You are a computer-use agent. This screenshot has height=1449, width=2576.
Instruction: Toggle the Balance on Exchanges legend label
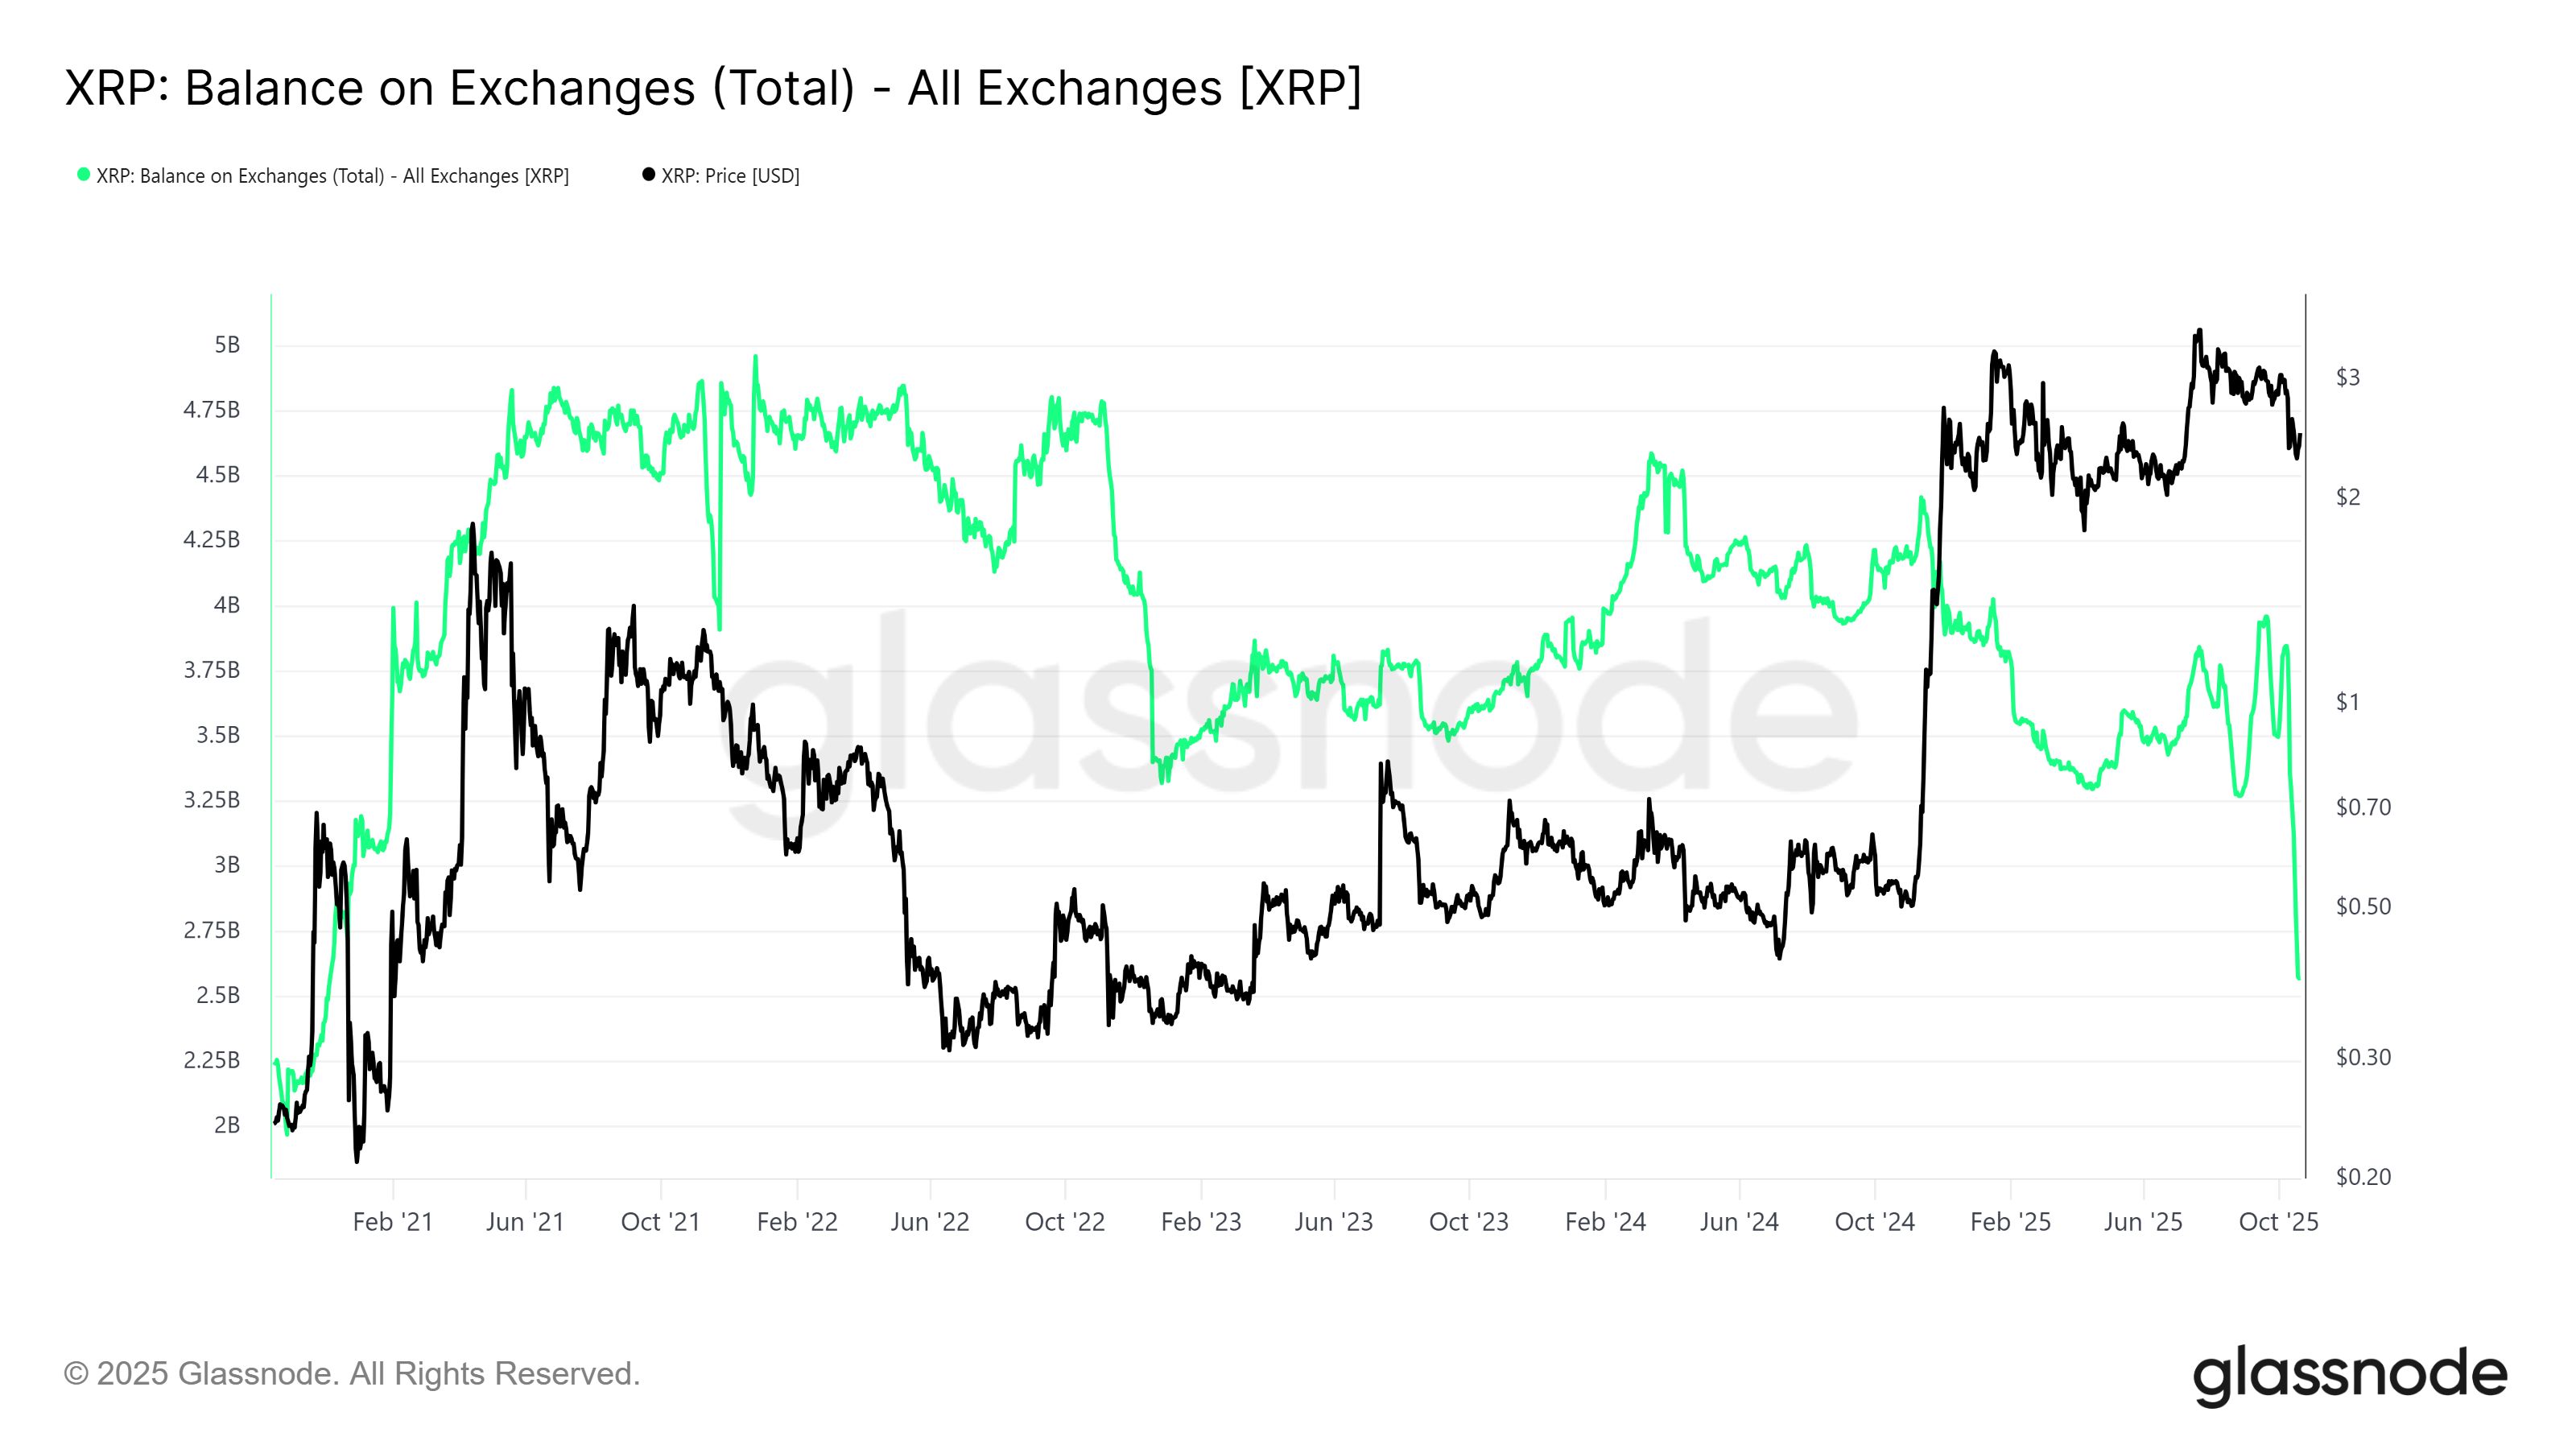pos(332,176)
